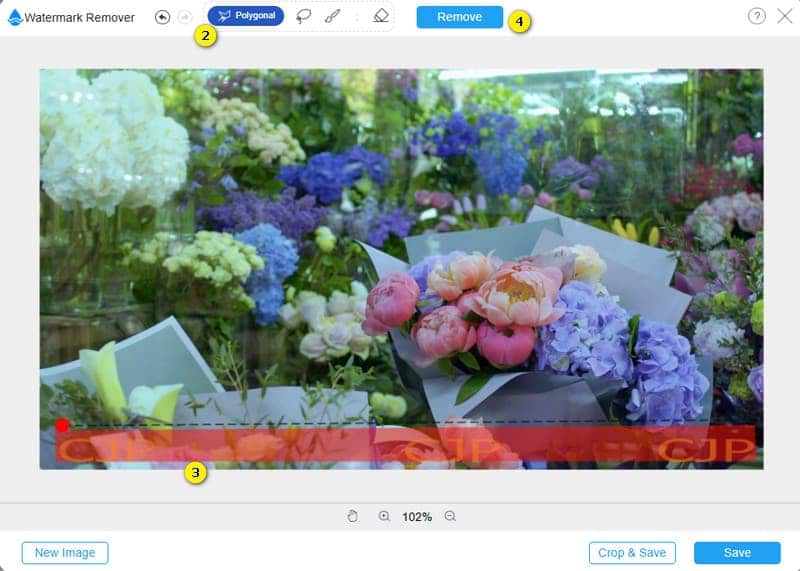
Task: Click the Crop & Save button
Action: (x=632, y=553)
